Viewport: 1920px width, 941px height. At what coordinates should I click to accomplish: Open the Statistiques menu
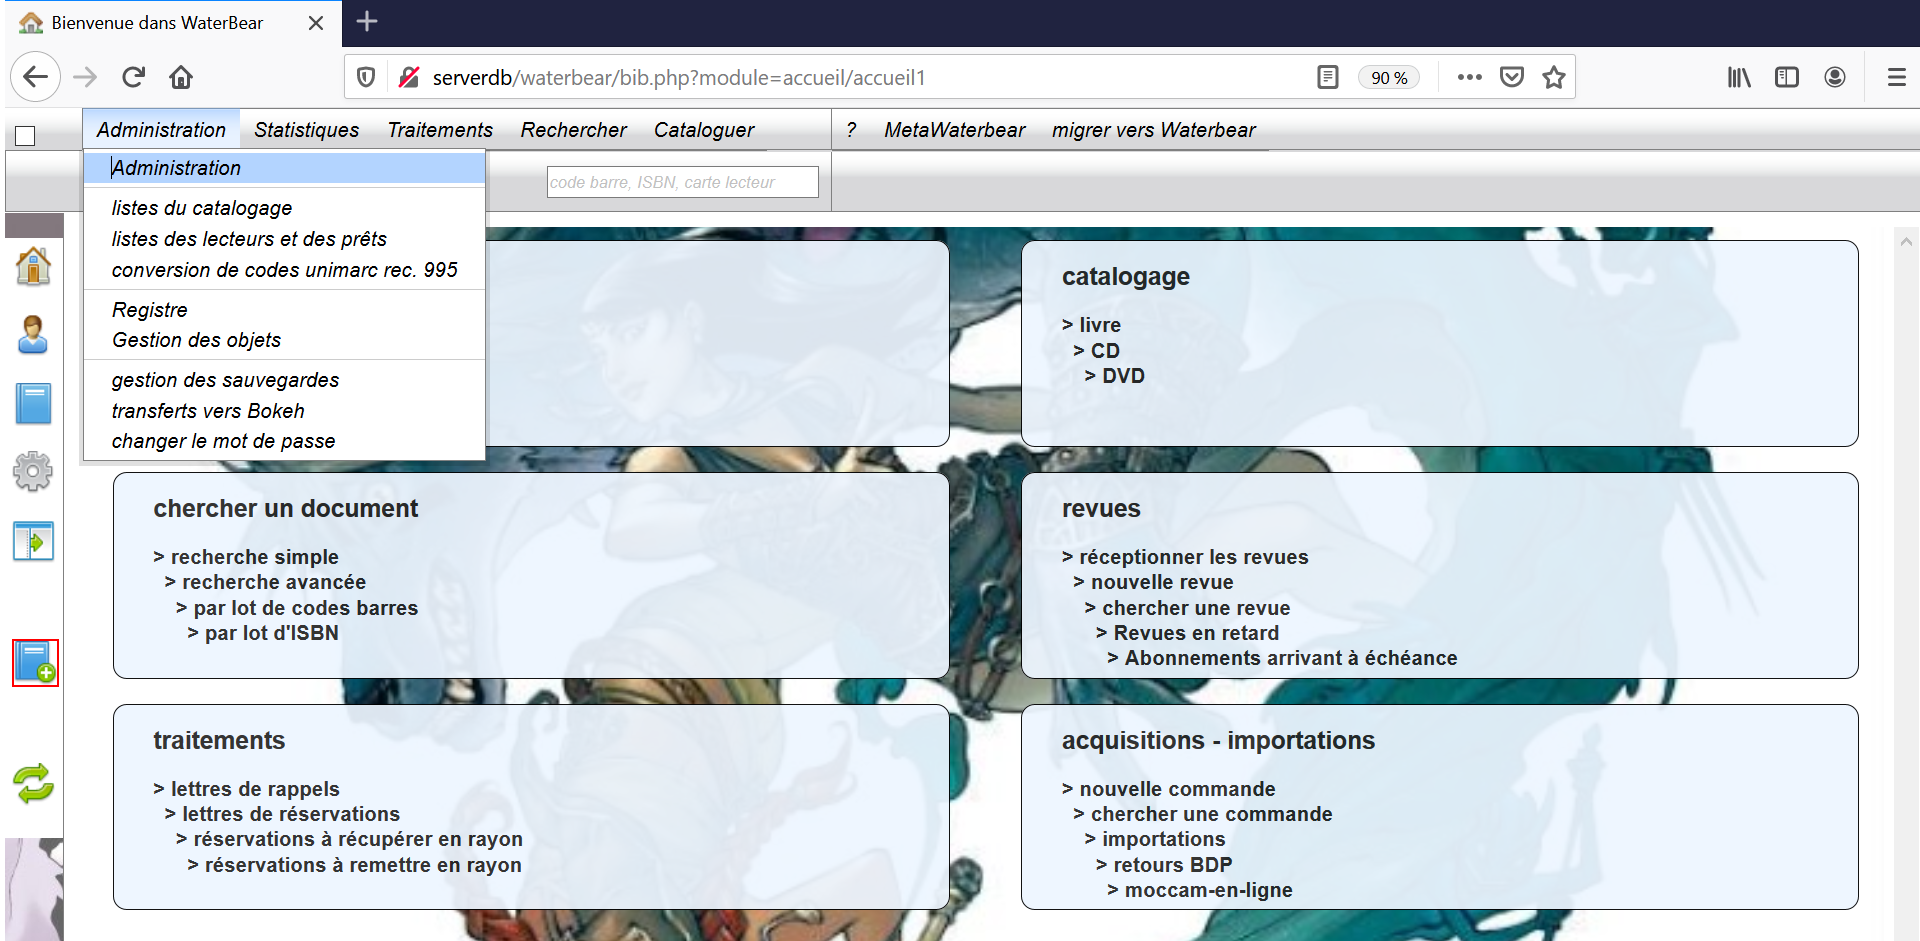click(306, 130)
